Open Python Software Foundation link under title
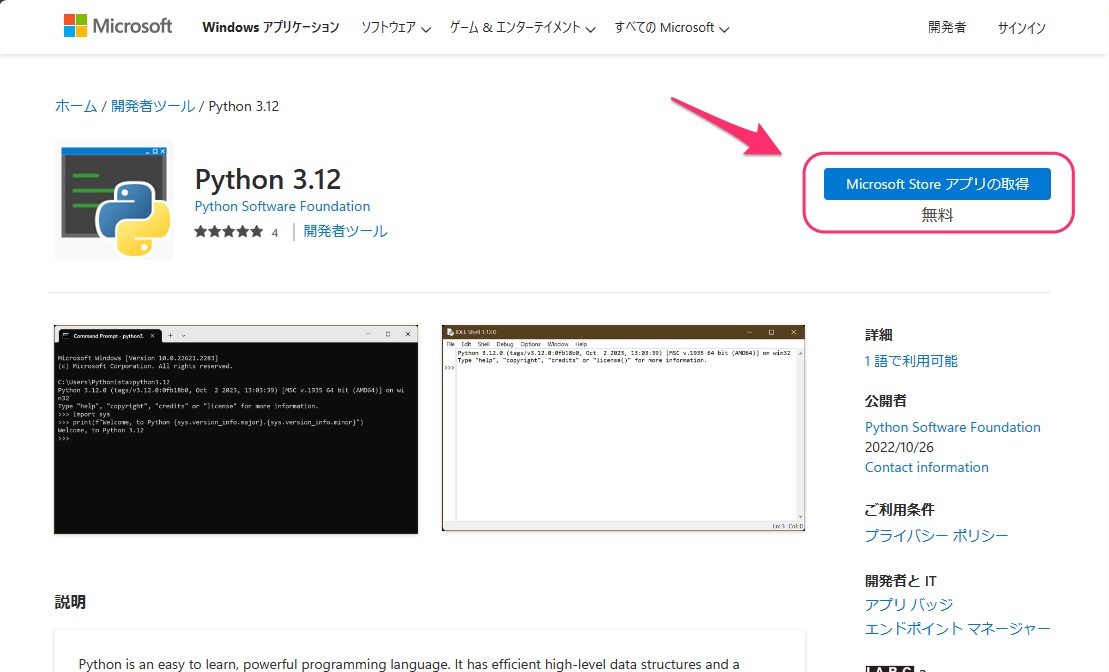 [x=282, y=206]
